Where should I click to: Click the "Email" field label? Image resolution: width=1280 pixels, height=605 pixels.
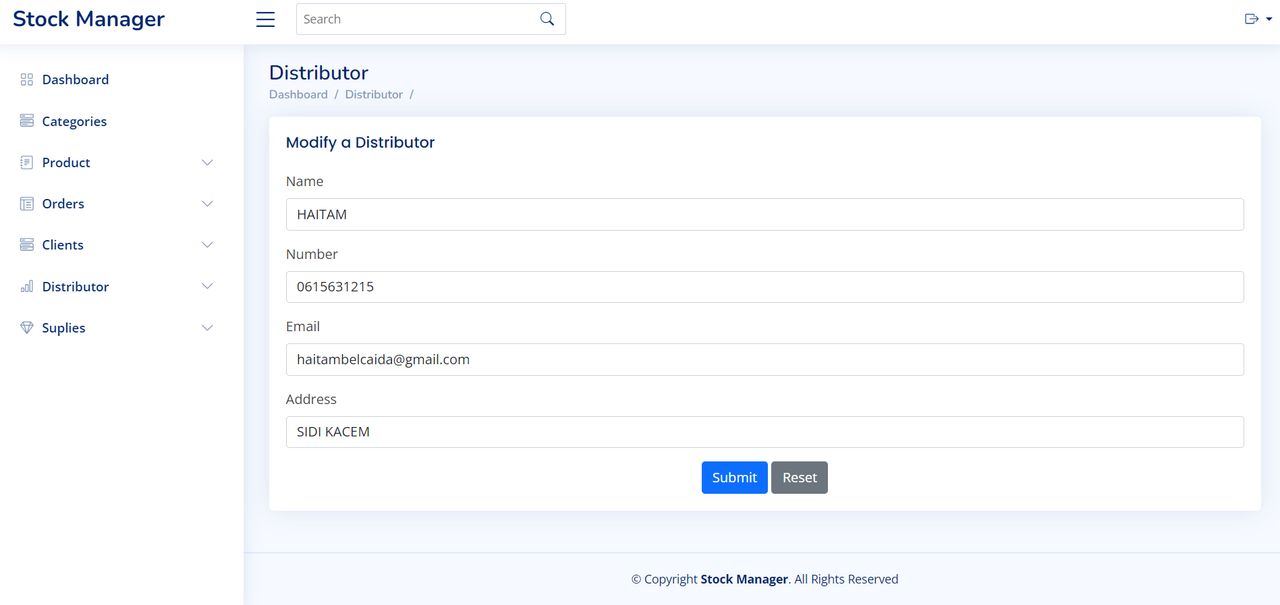(303, 326)
